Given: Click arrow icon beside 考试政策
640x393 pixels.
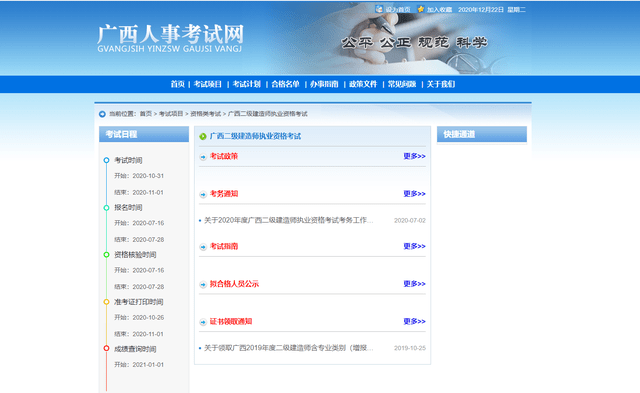Looking at the screenshot, I should [203, 157].
